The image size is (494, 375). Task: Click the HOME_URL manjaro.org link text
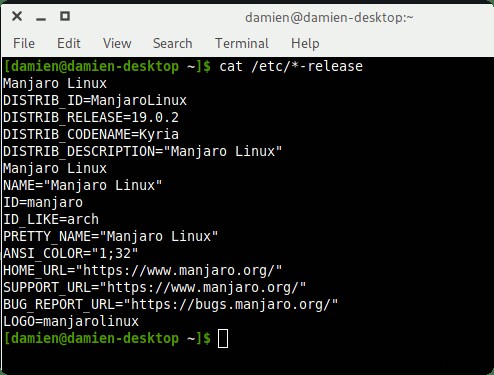tap(179, 270)
